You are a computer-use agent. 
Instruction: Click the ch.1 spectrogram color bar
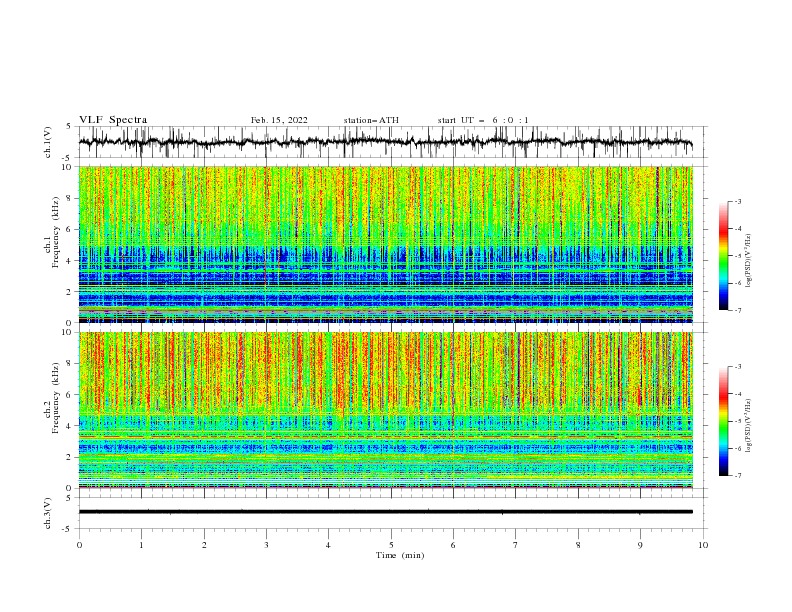click(724, 256)
